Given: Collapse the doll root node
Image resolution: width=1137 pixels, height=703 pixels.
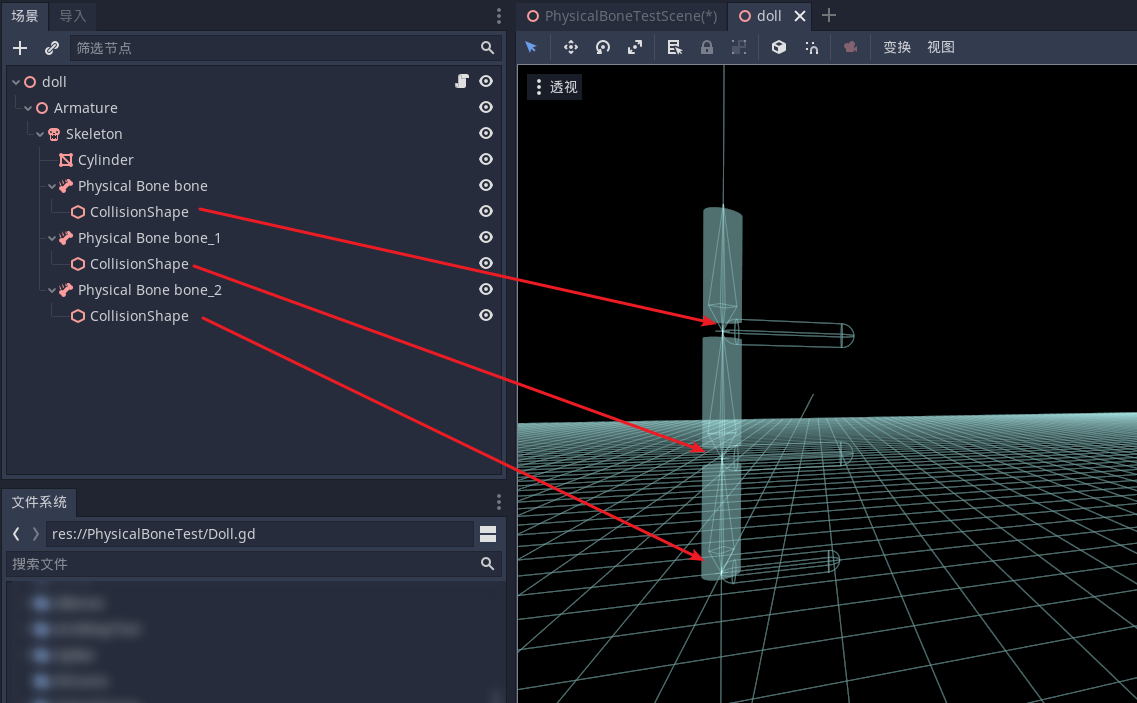Looking at the screenshot, I should [16, 82].
